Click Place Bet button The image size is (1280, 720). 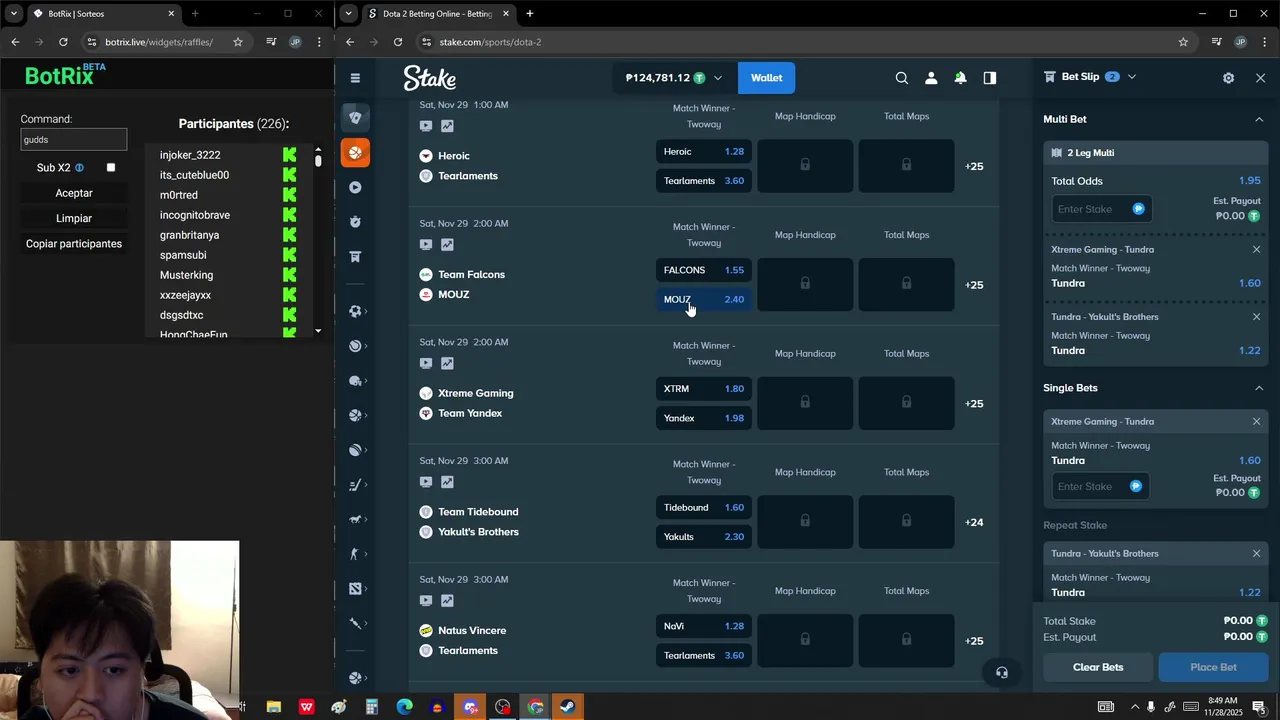tap(1213, 667)
